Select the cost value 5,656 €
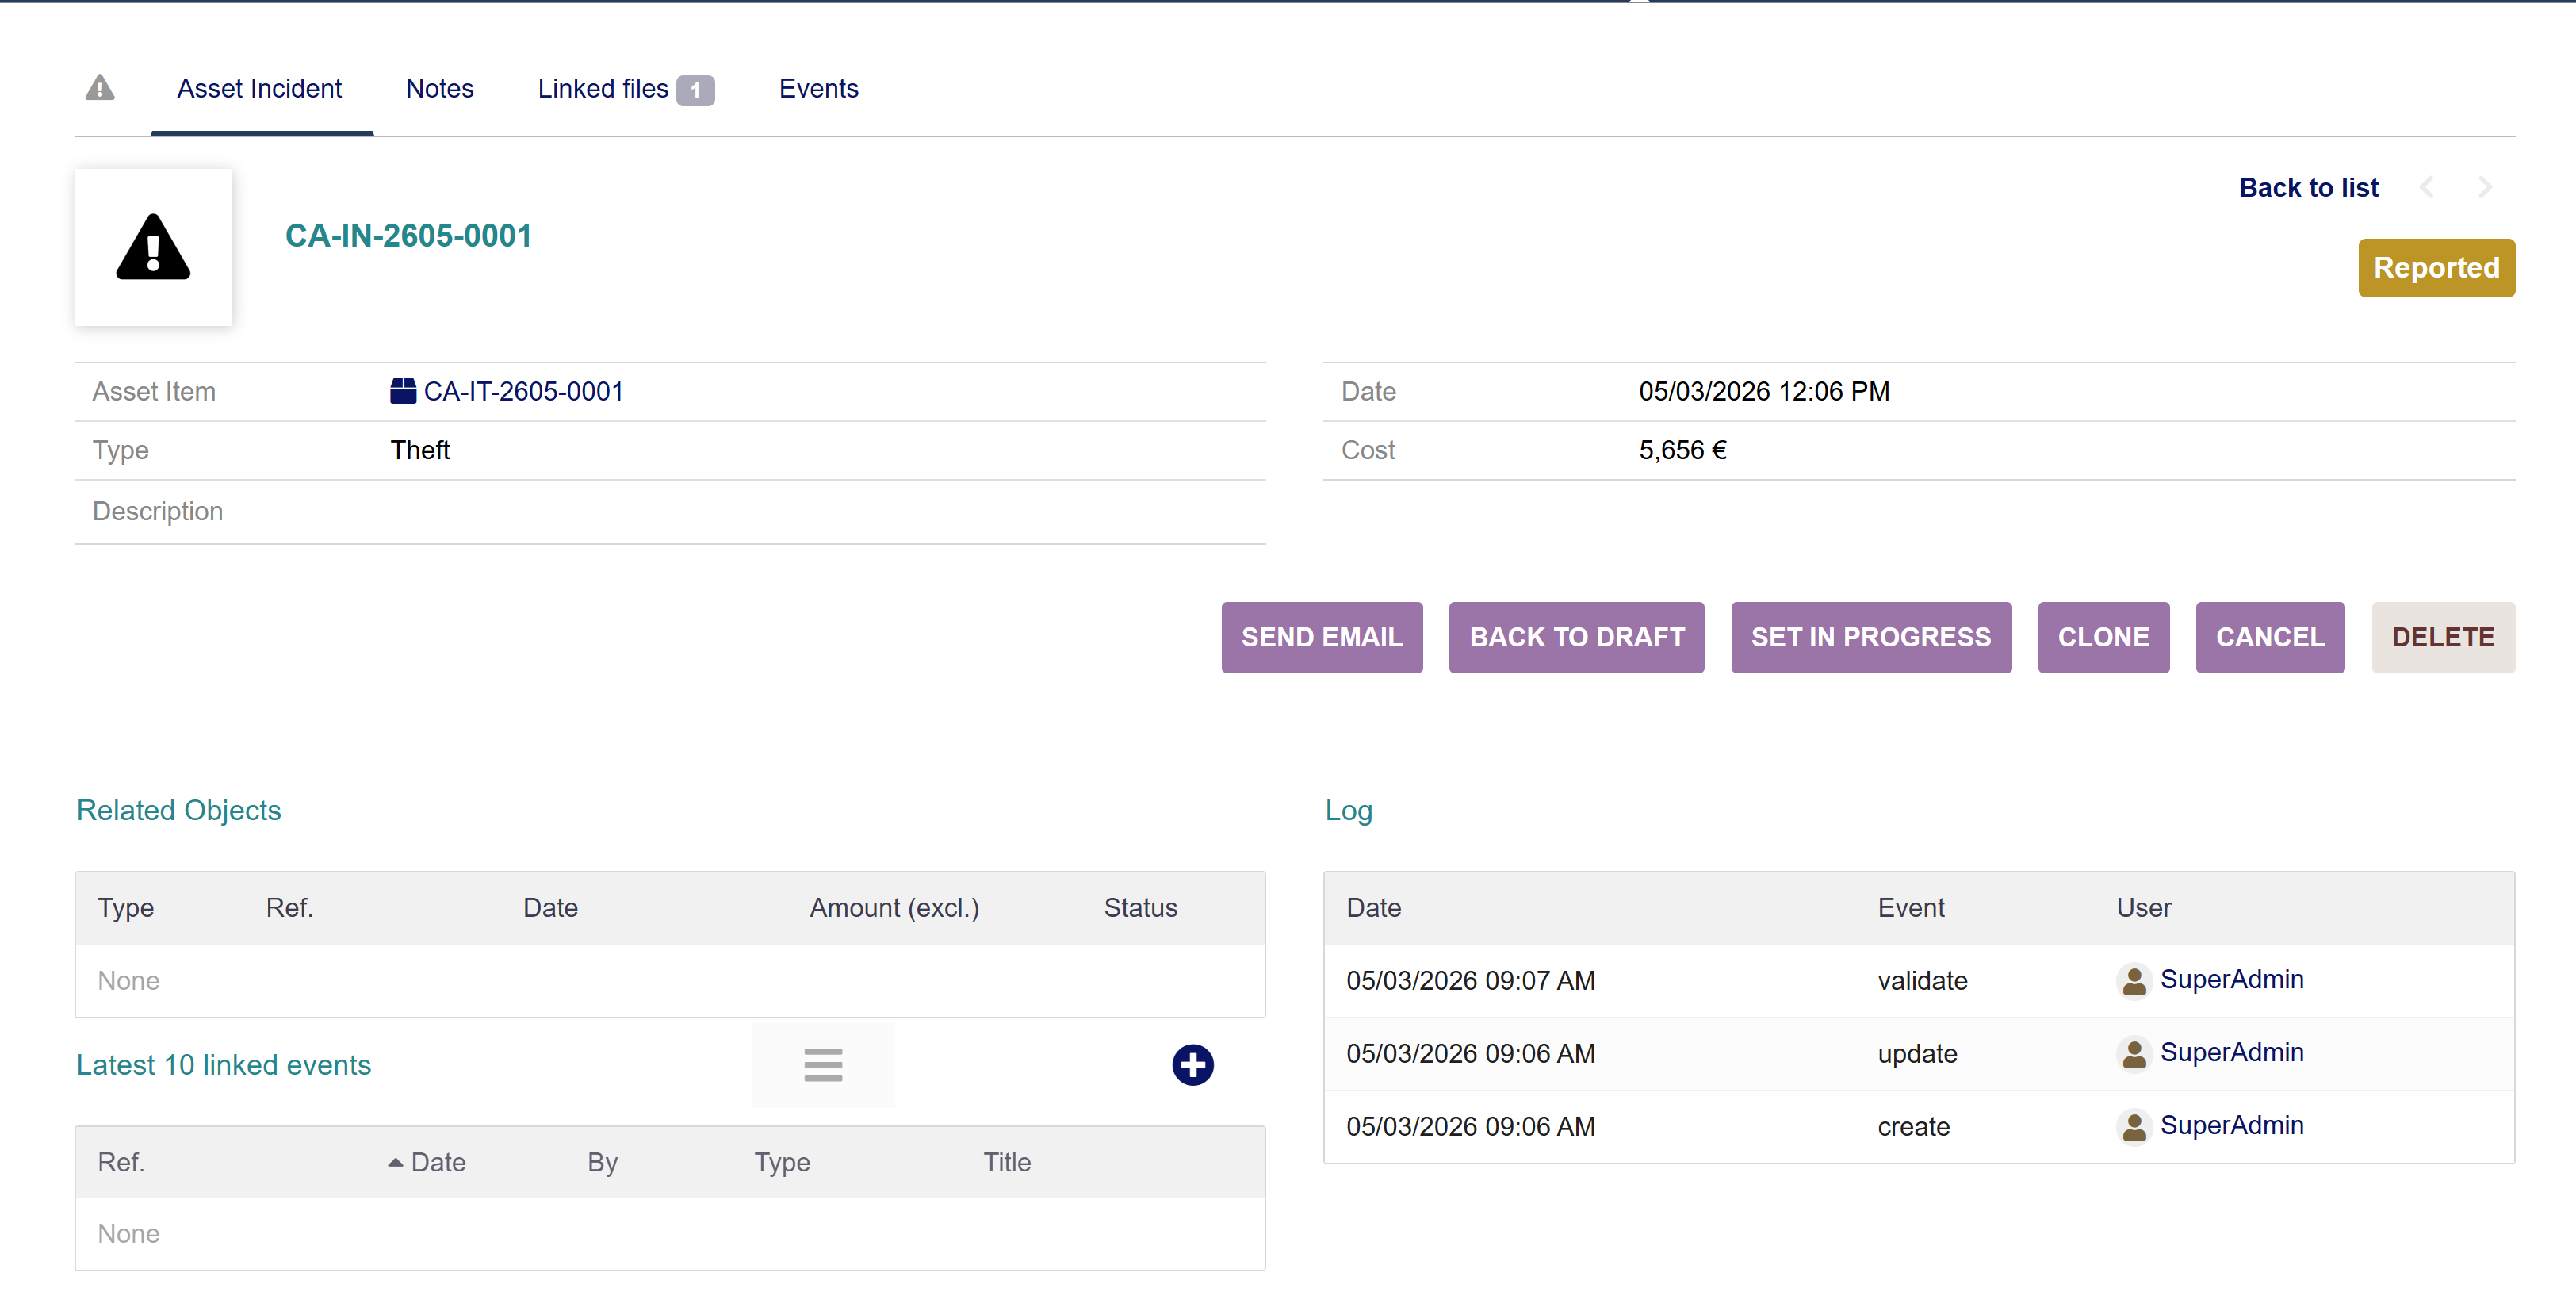This screenshot has height=1315, width=2576. pos(1683,450)
